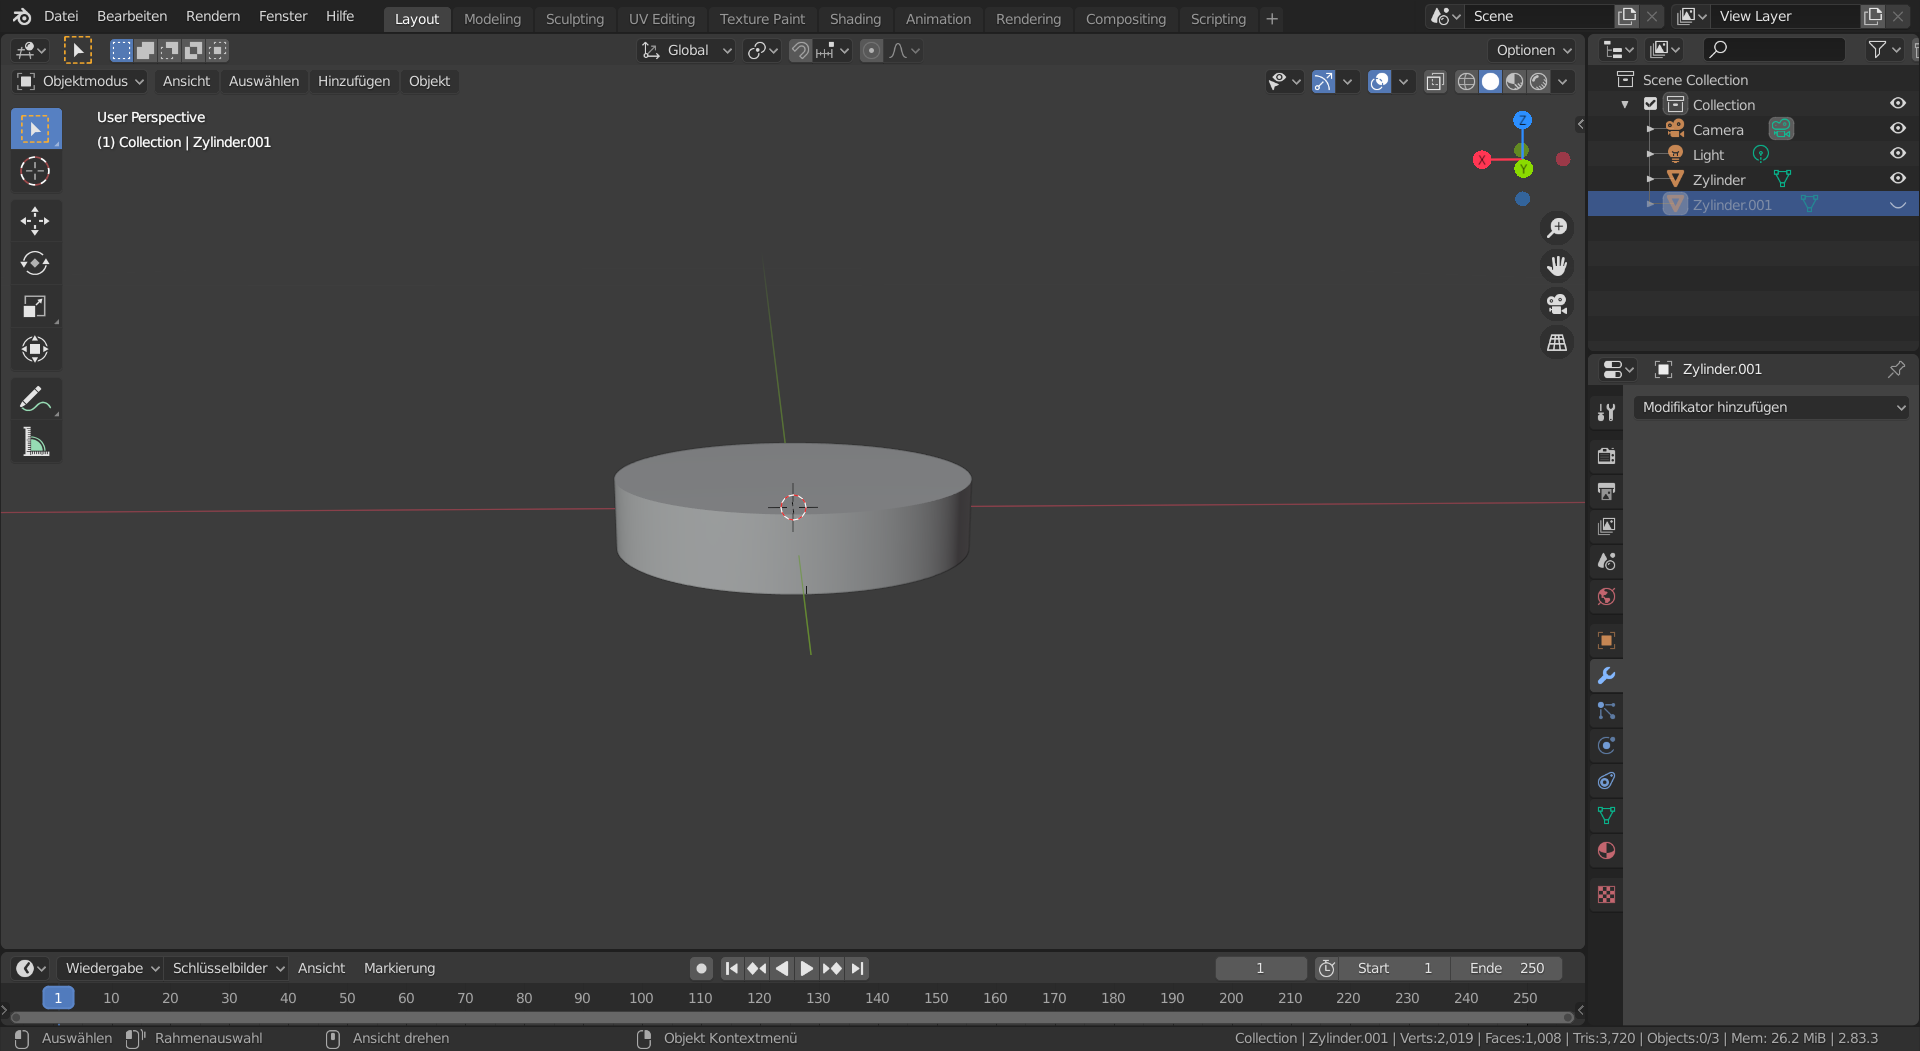The height and width of the screenshot is (1051, 1920).
Task: Open the Material Properties tab
Action: click(x=1606, y=851)
